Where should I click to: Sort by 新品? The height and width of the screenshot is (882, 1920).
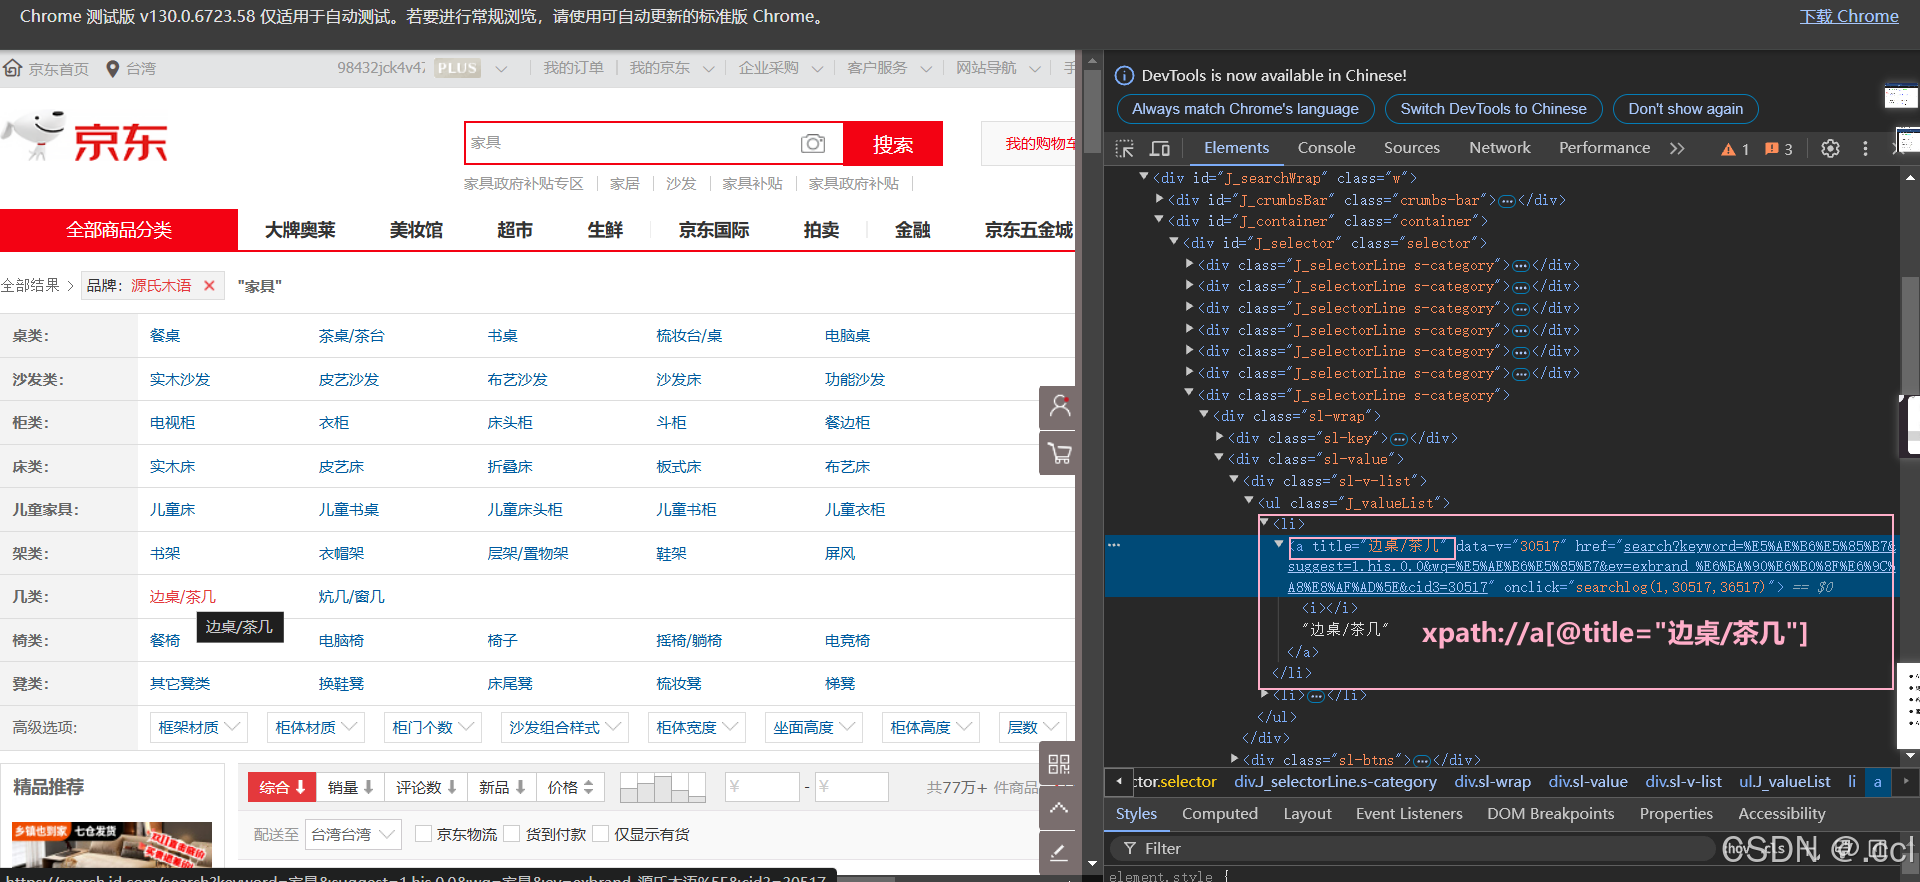[x=502, y=788]
